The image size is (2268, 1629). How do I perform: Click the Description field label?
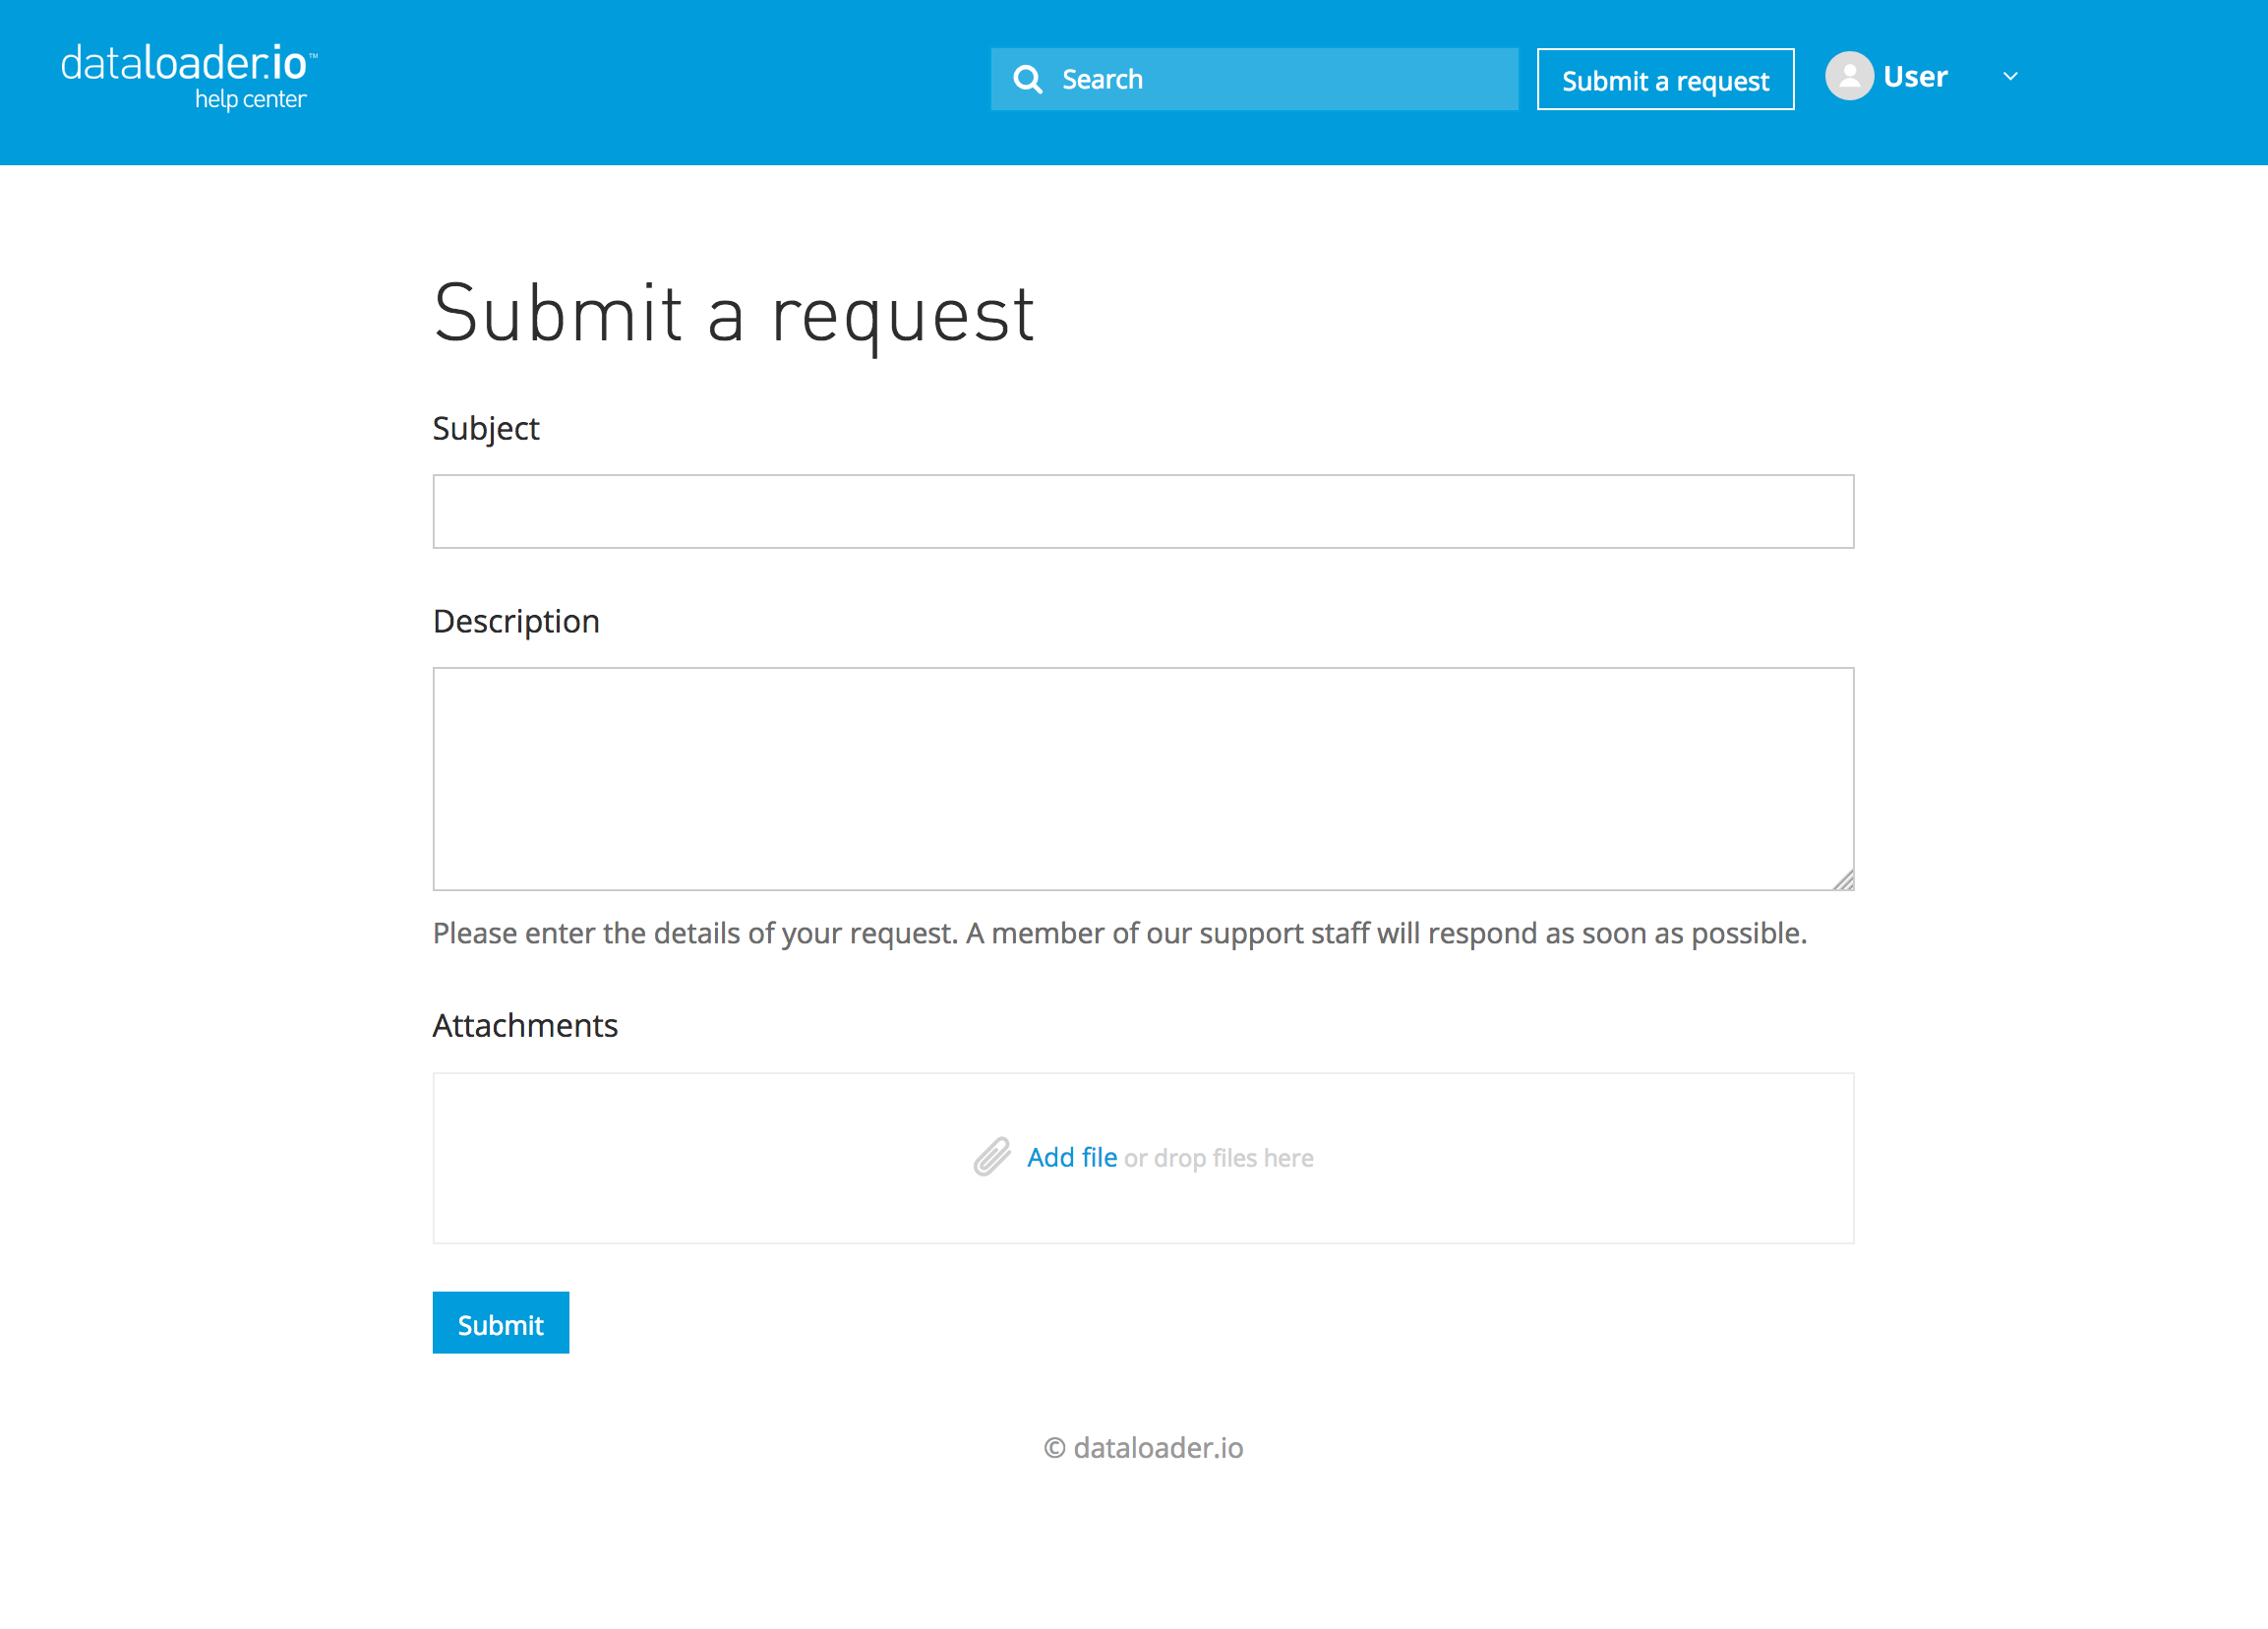(x=516, y=621)
